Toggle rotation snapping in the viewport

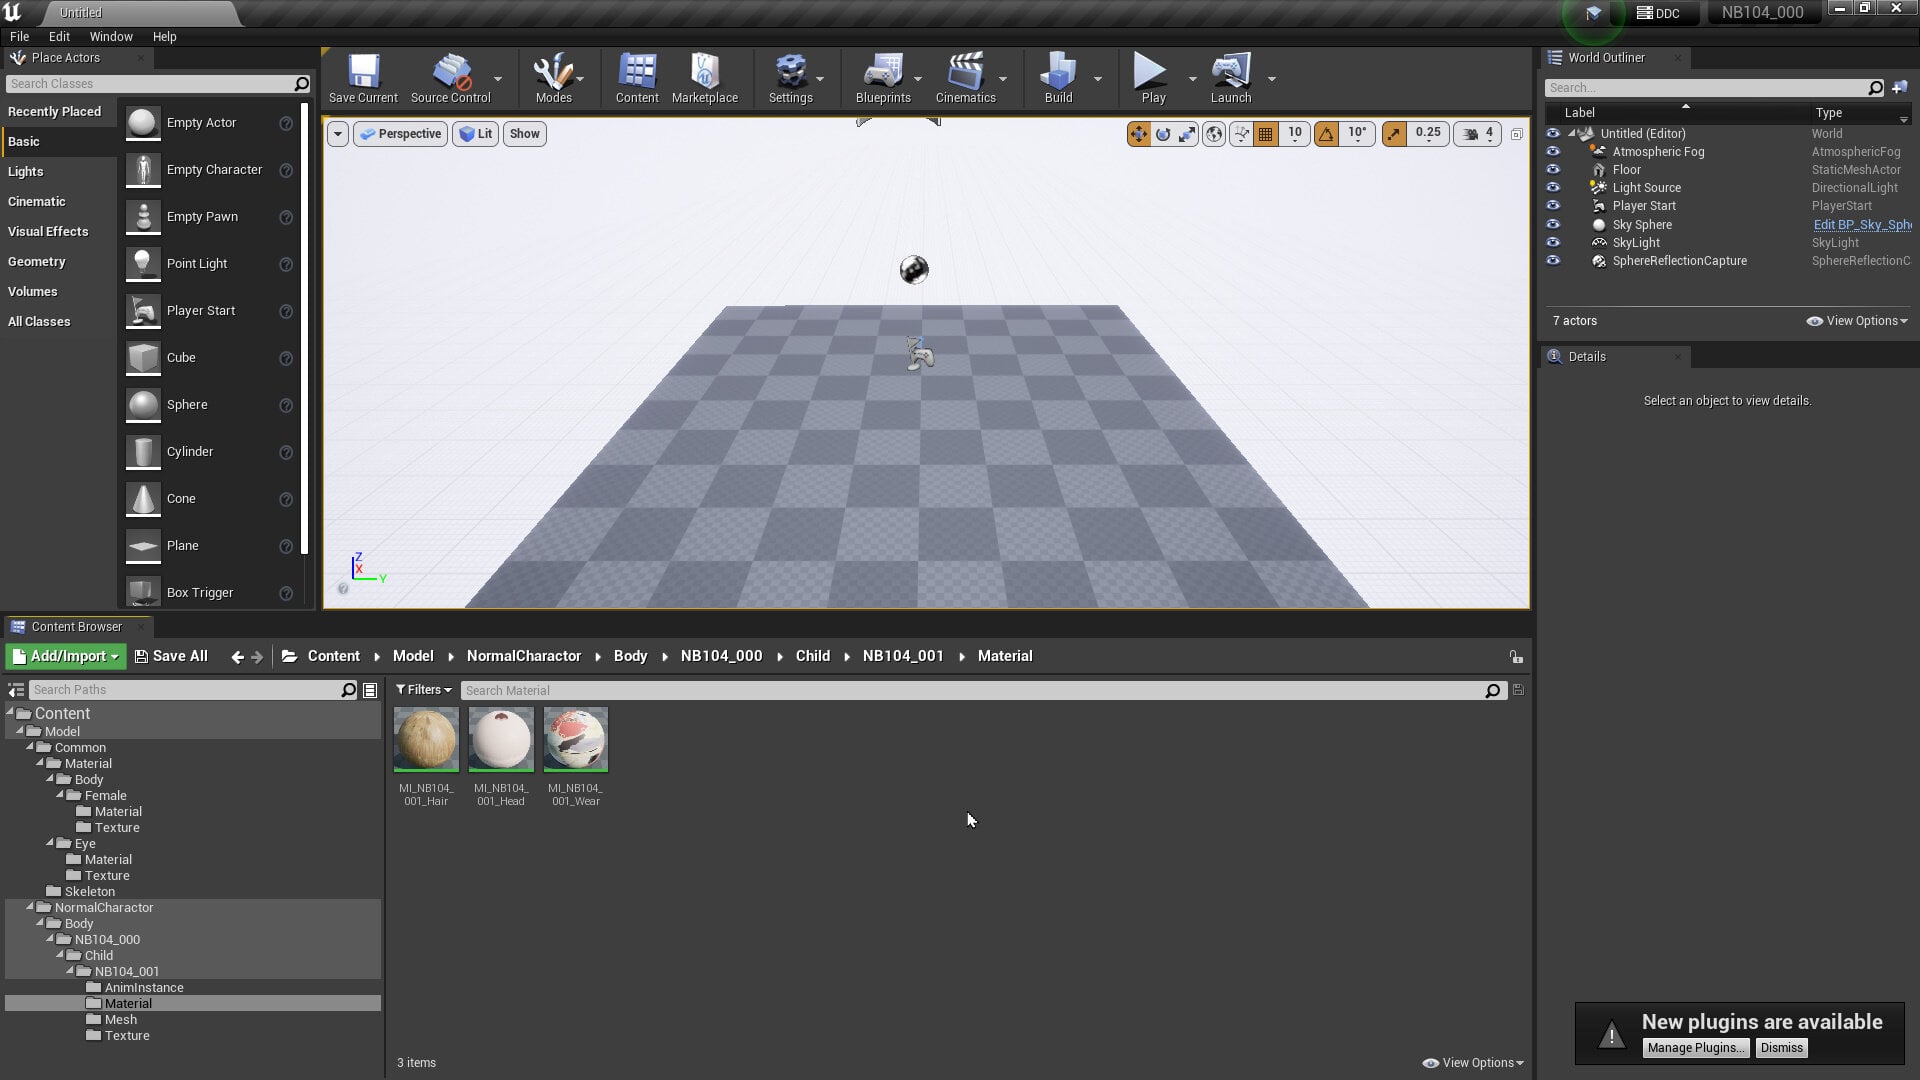(1326, 134)
